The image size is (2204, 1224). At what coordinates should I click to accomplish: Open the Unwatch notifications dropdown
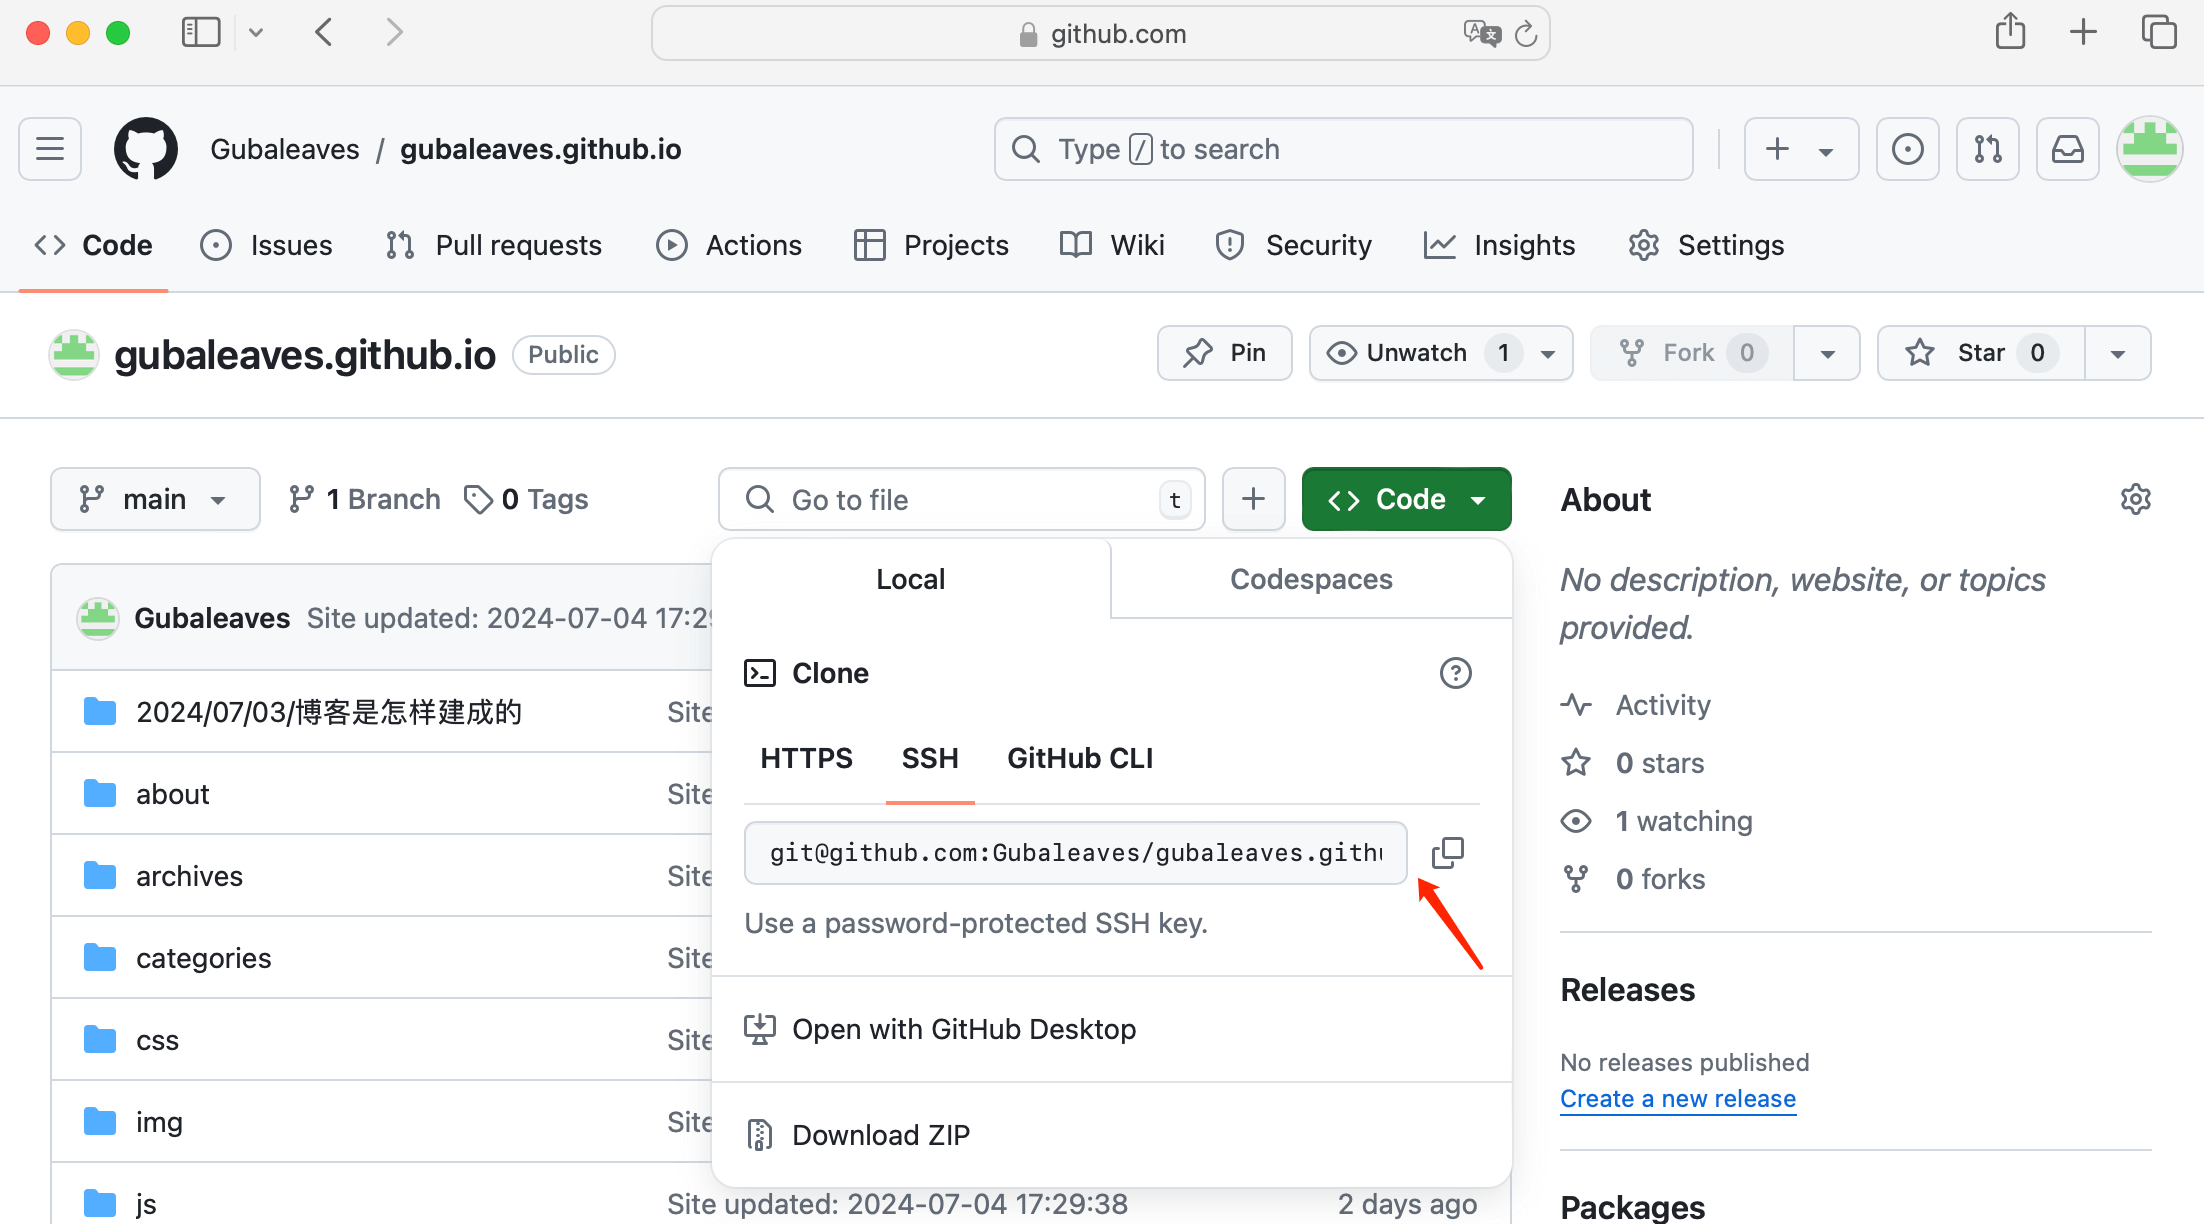coord(1441,353)
